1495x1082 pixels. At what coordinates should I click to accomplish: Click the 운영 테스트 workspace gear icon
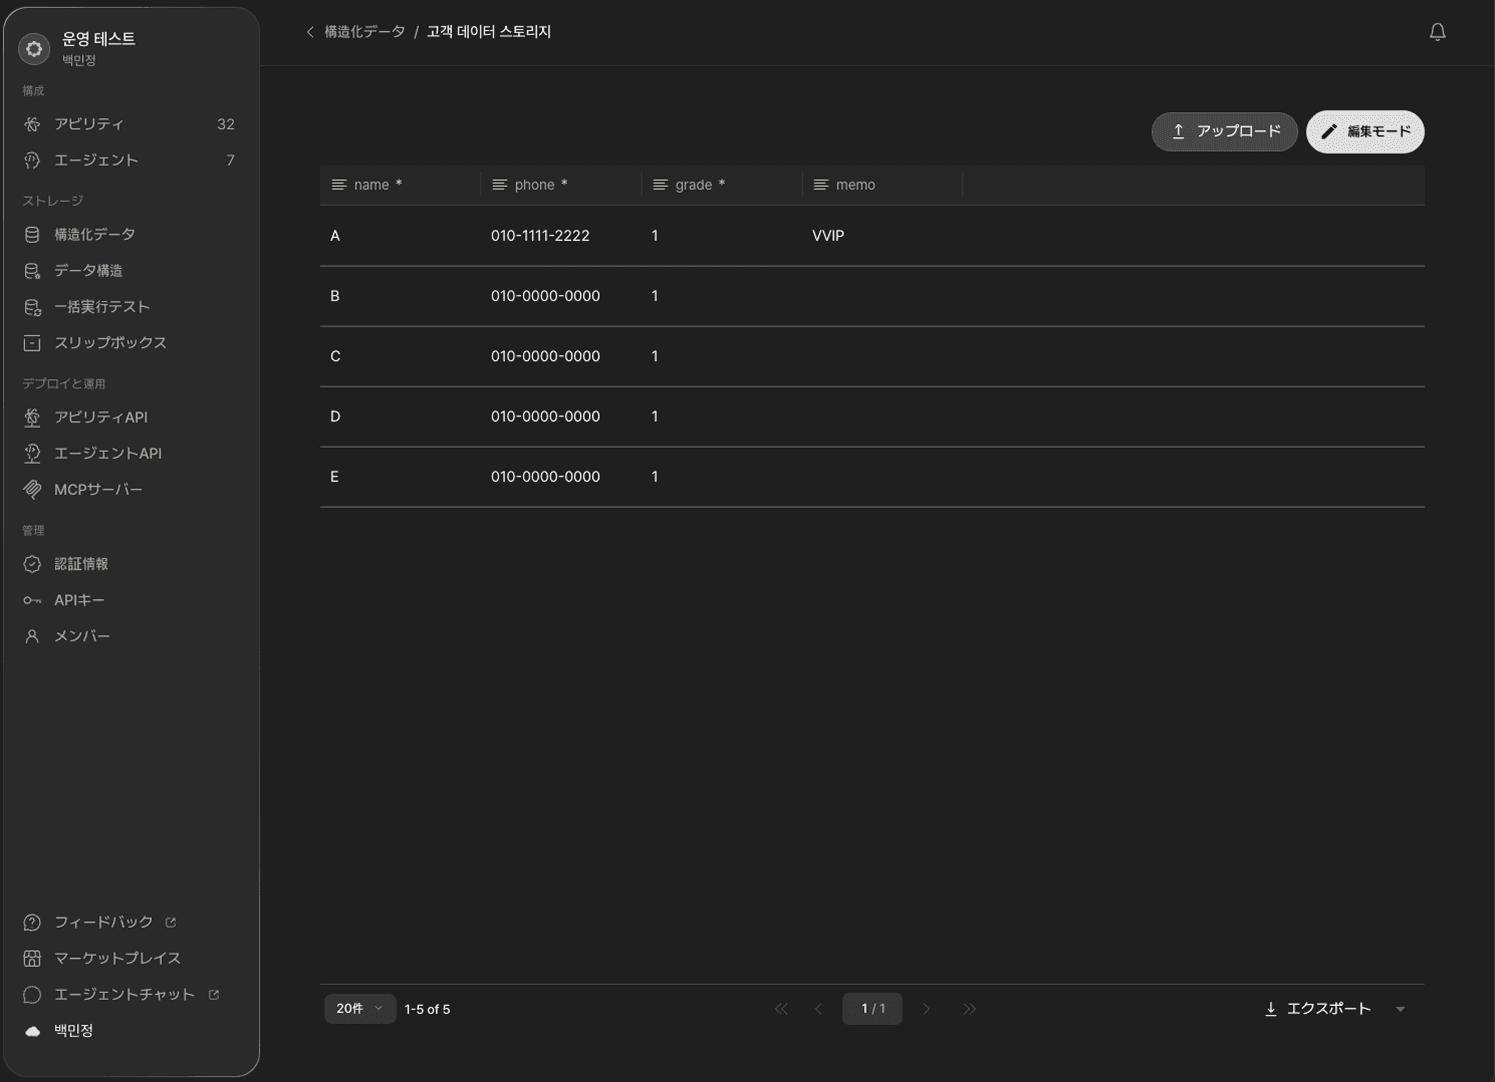(x=34, y=48)
